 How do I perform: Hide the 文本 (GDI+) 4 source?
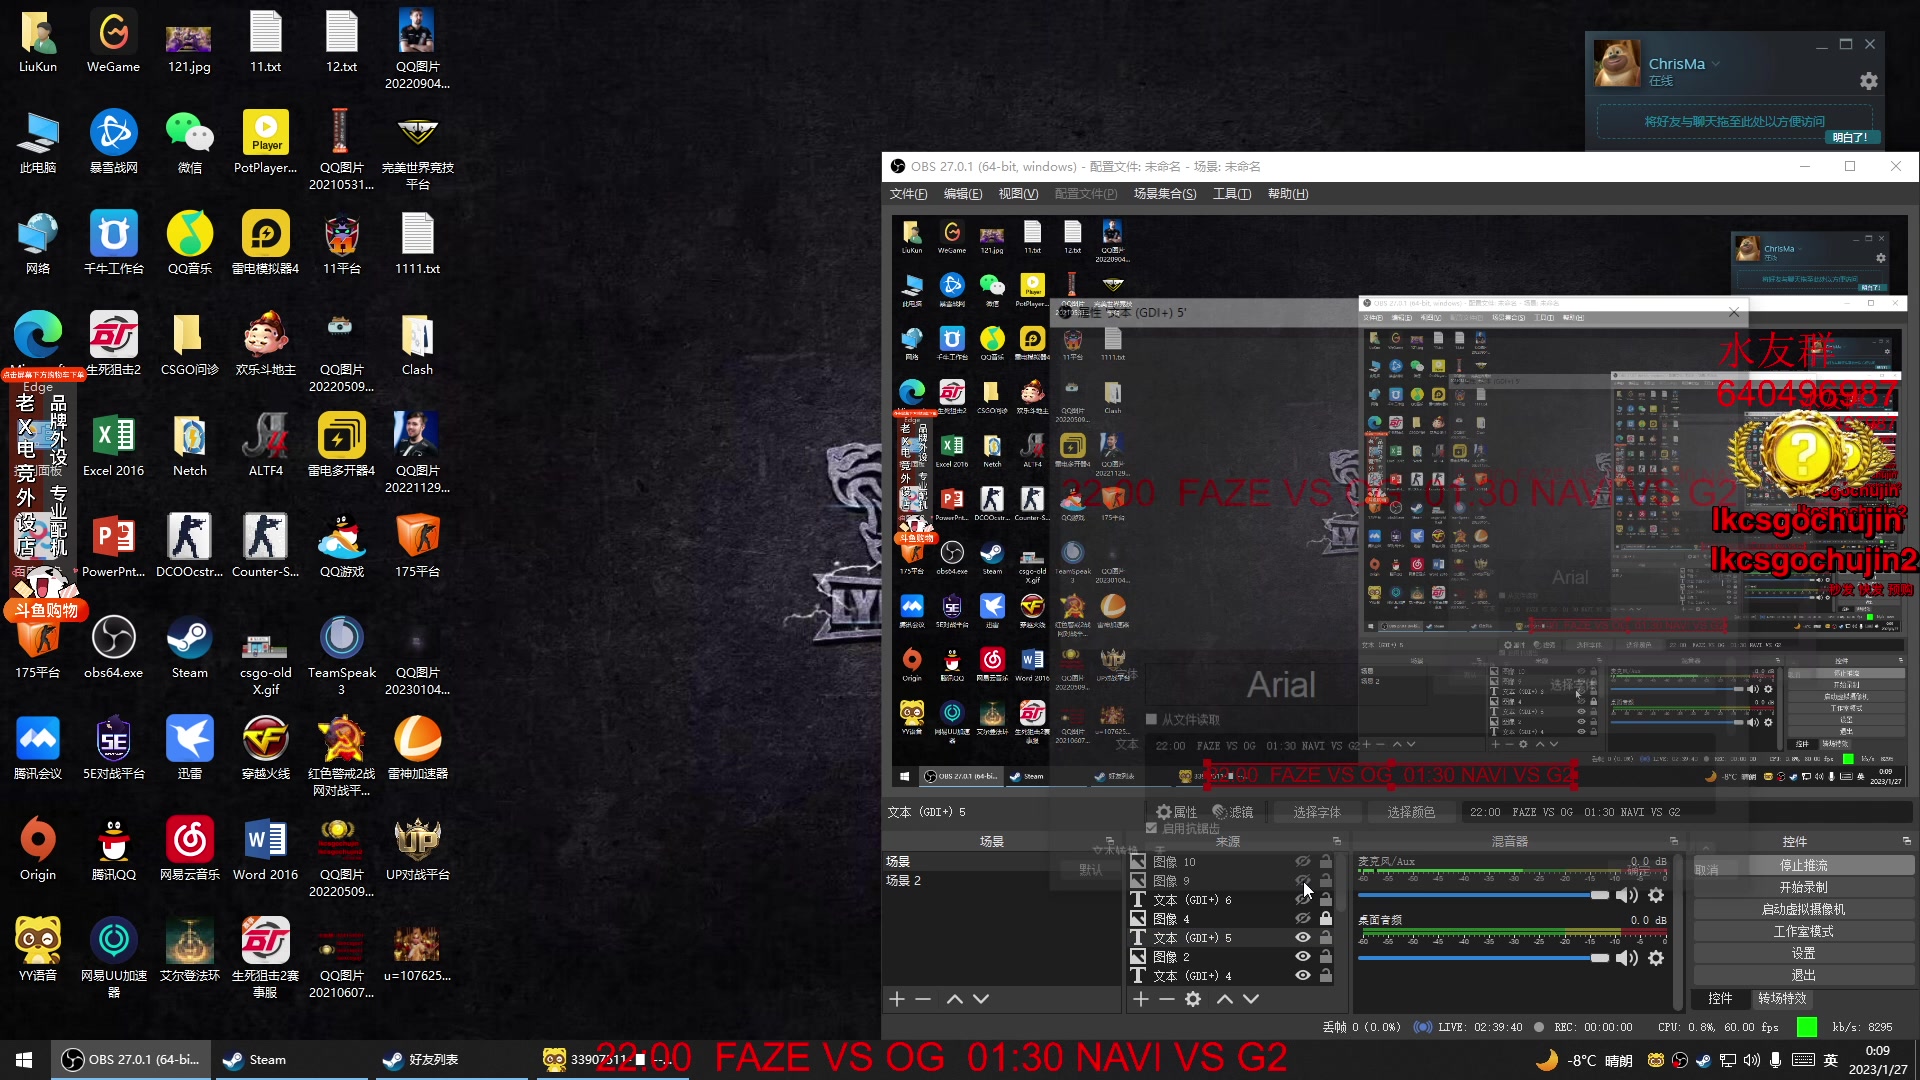[x=1302, y=975]
